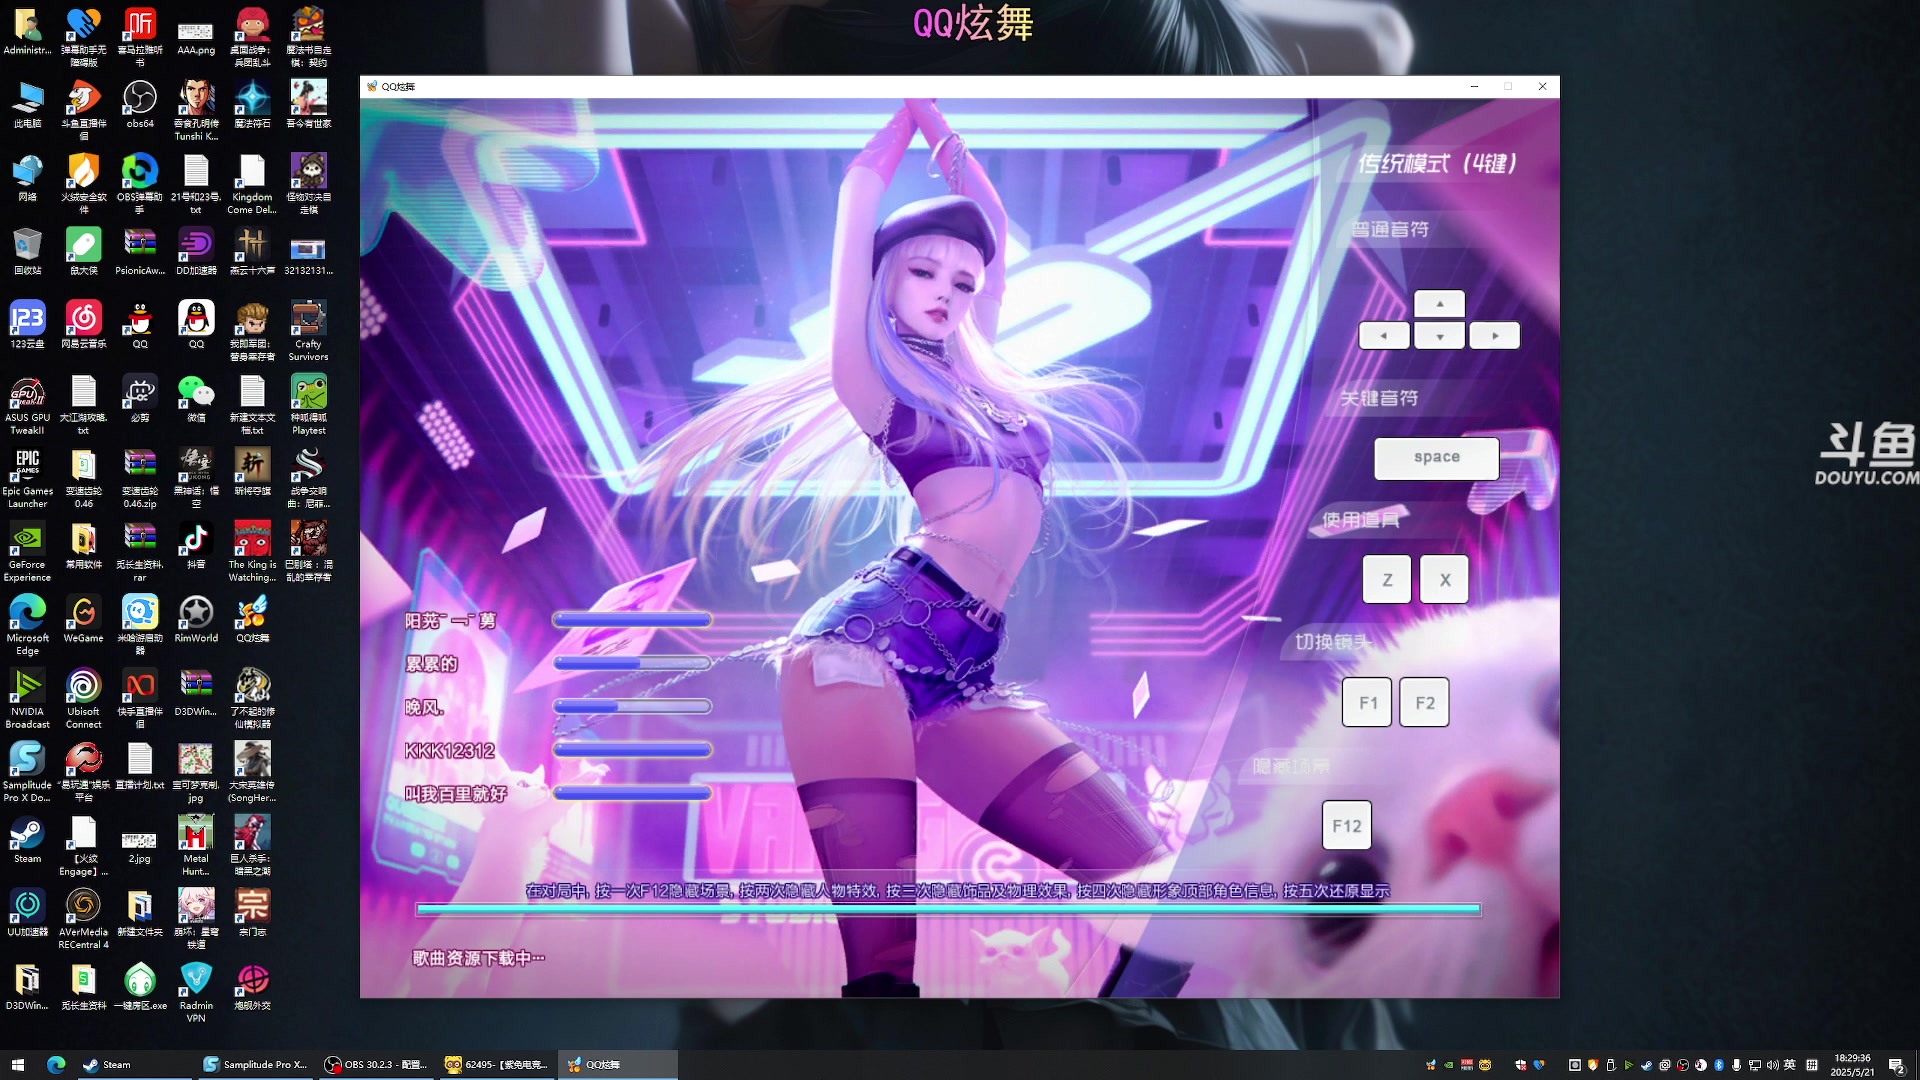Open the obs64 desktop shortcut
Viewport: 1920px width, 1080px height.
click(x=140, y=104)
